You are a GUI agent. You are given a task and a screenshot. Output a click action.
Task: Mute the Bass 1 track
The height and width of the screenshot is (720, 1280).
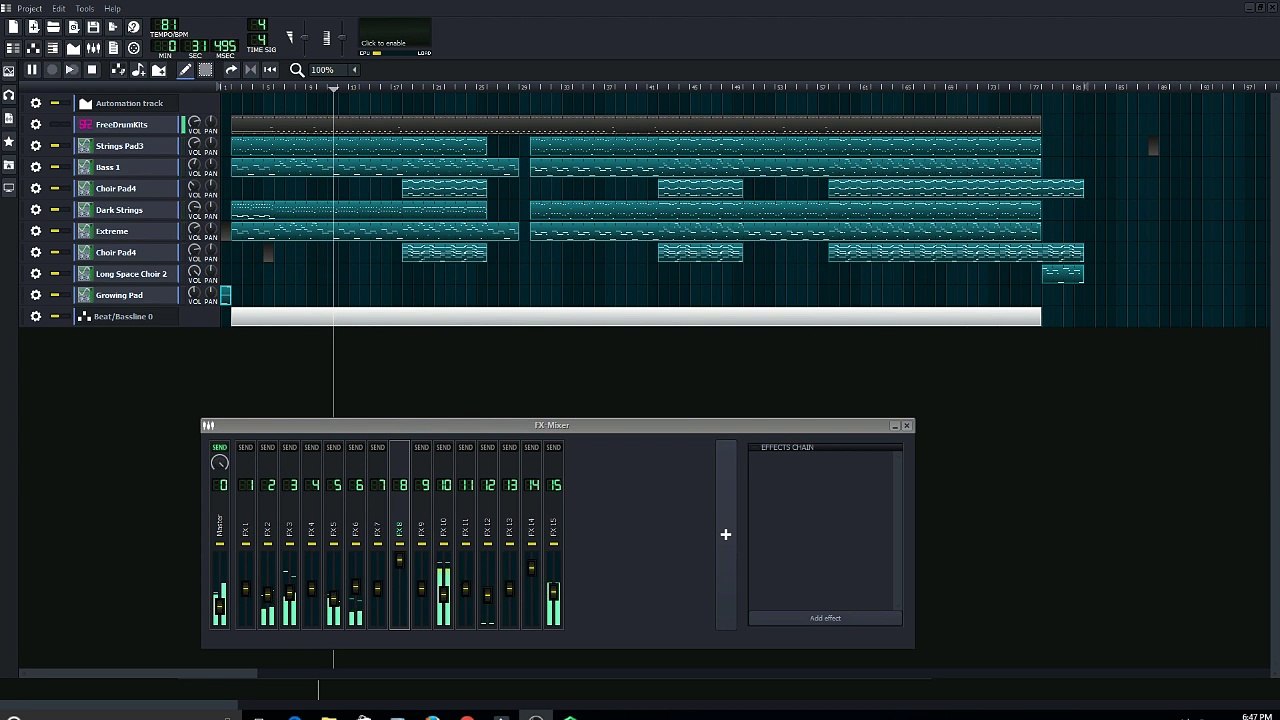tap(55, 167)
